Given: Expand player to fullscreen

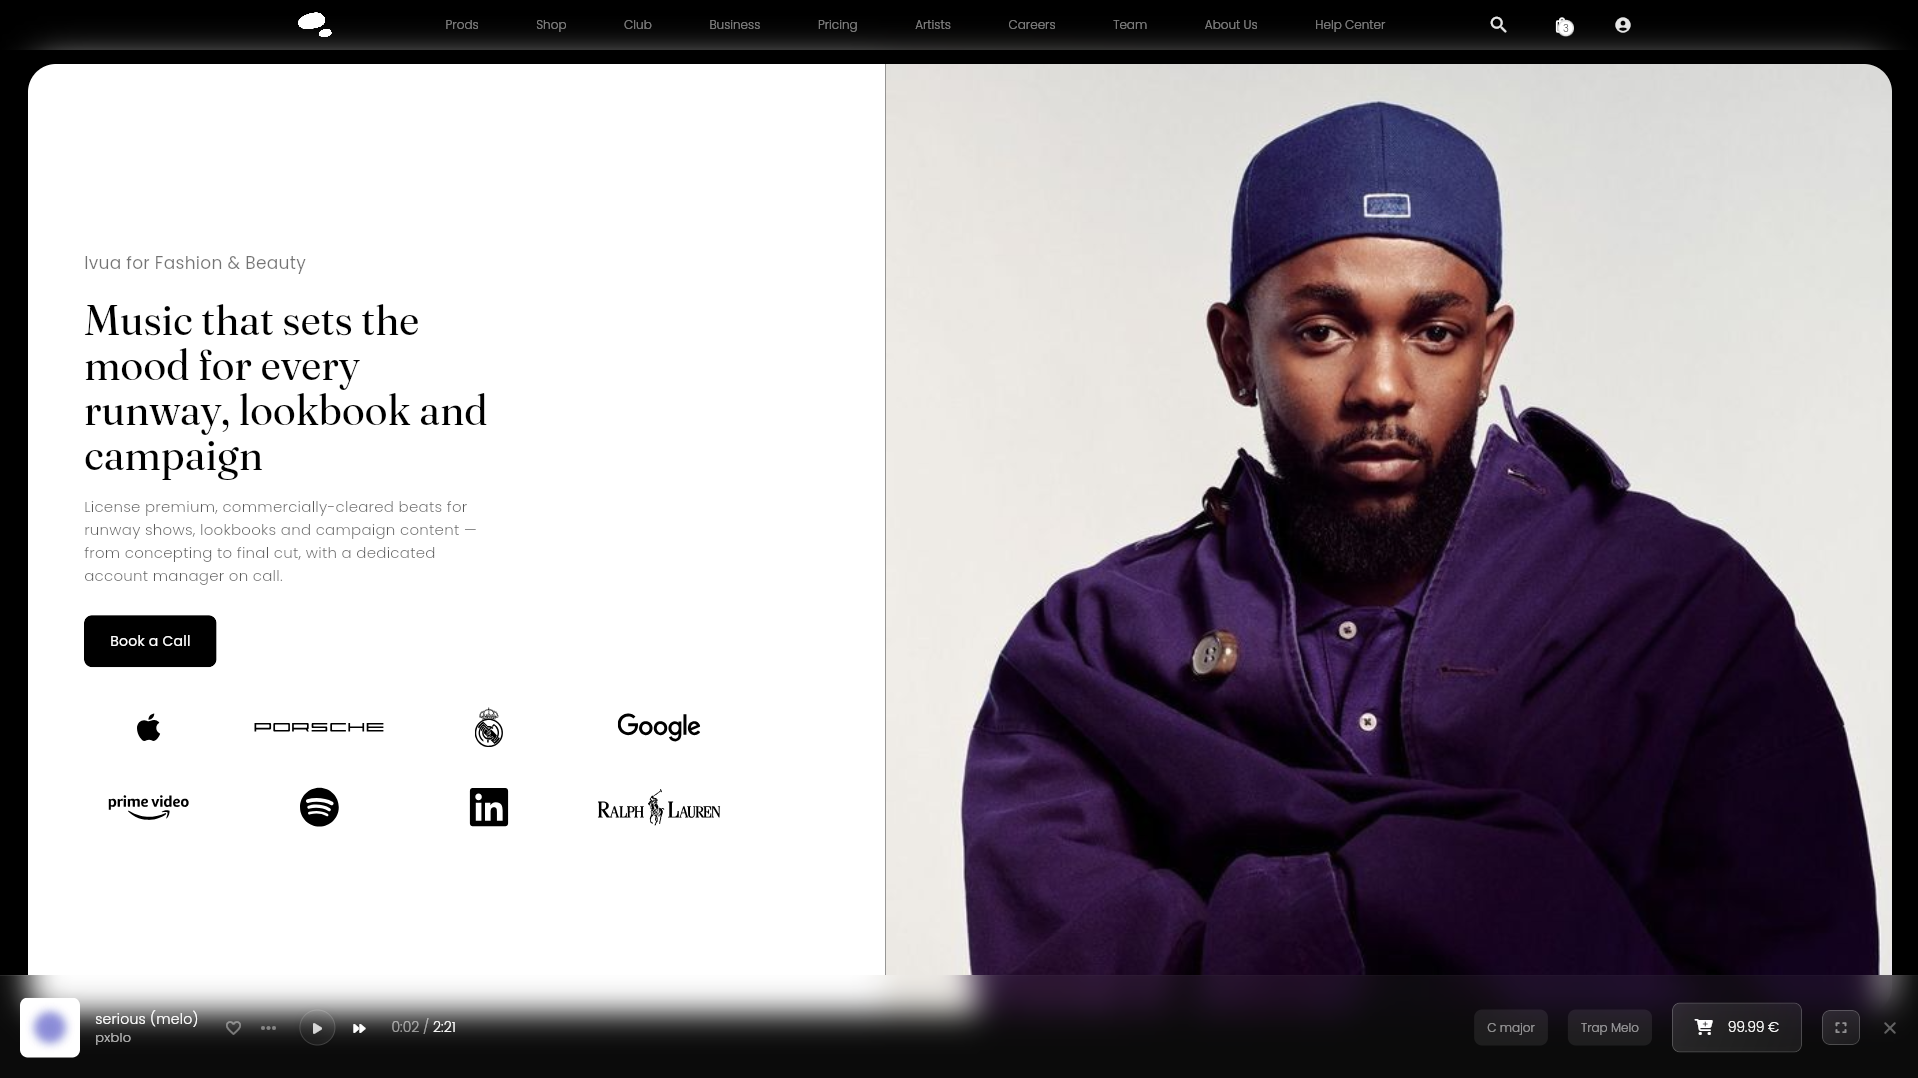Looking at the screenshot, I should pos(1841,1028).
